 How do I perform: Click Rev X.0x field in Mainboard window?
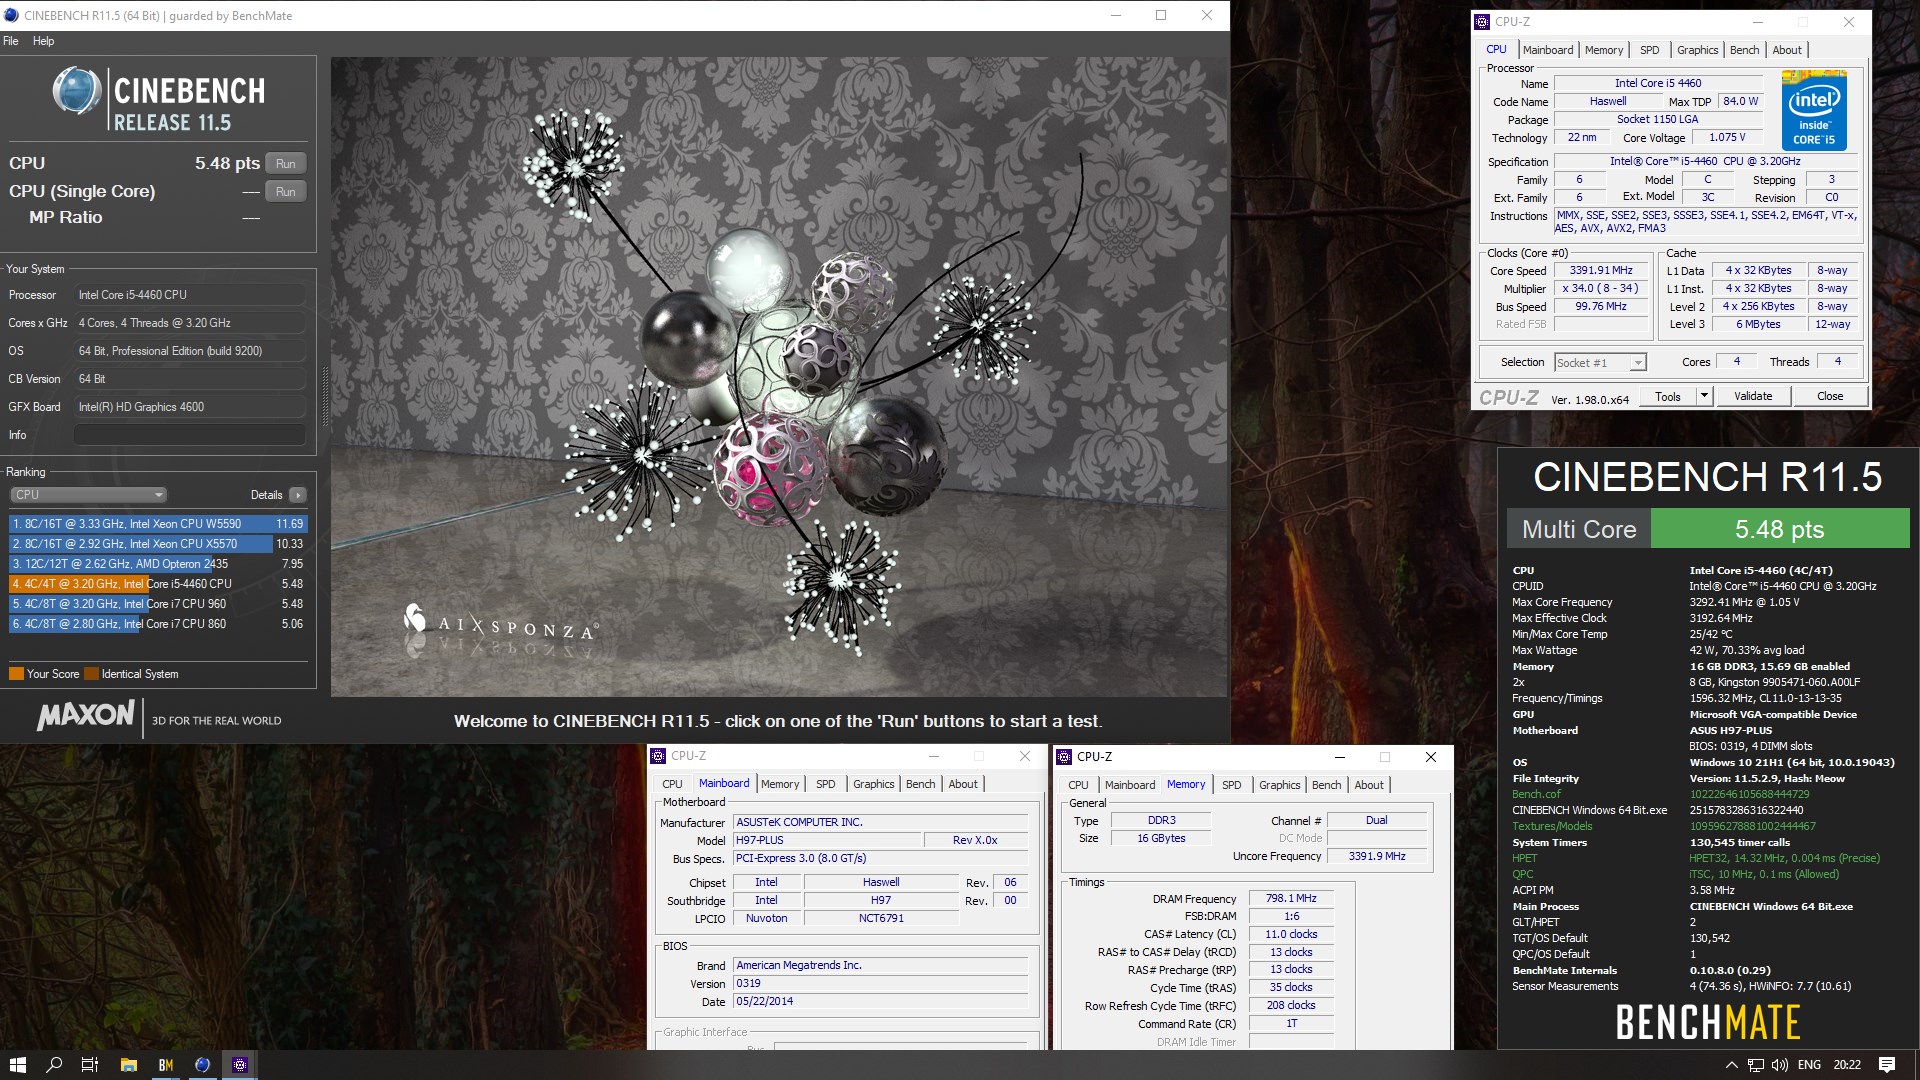(975, 840)
